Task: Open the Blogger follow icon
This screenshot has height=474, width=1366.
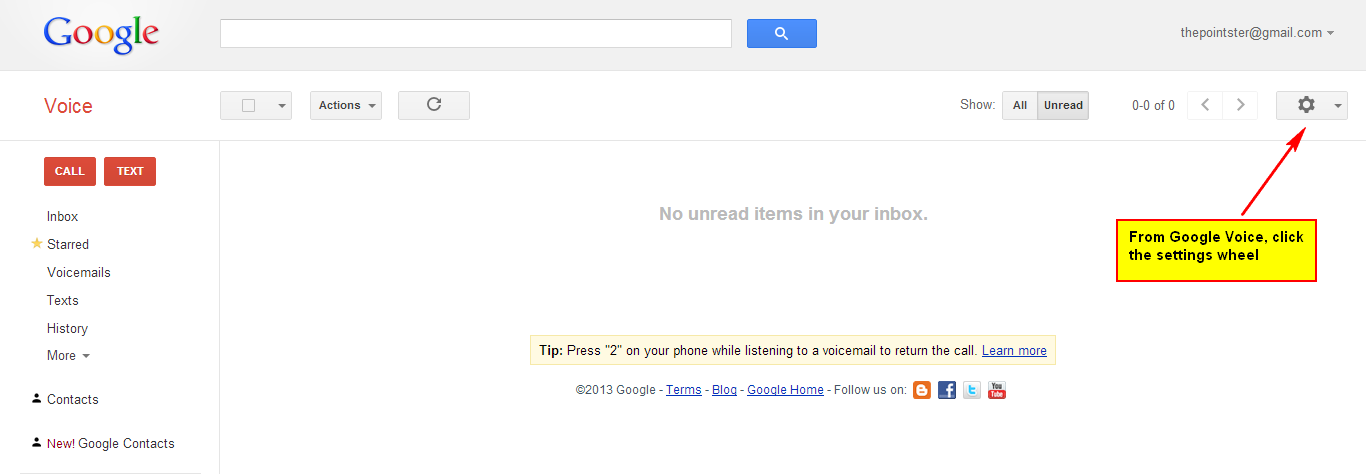Action: (922, 390)
